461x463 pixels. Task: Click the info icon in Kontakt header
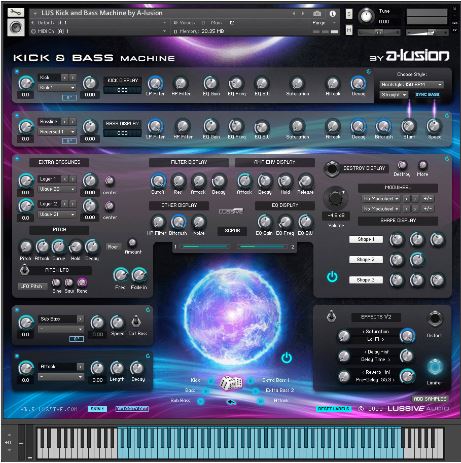332,14
